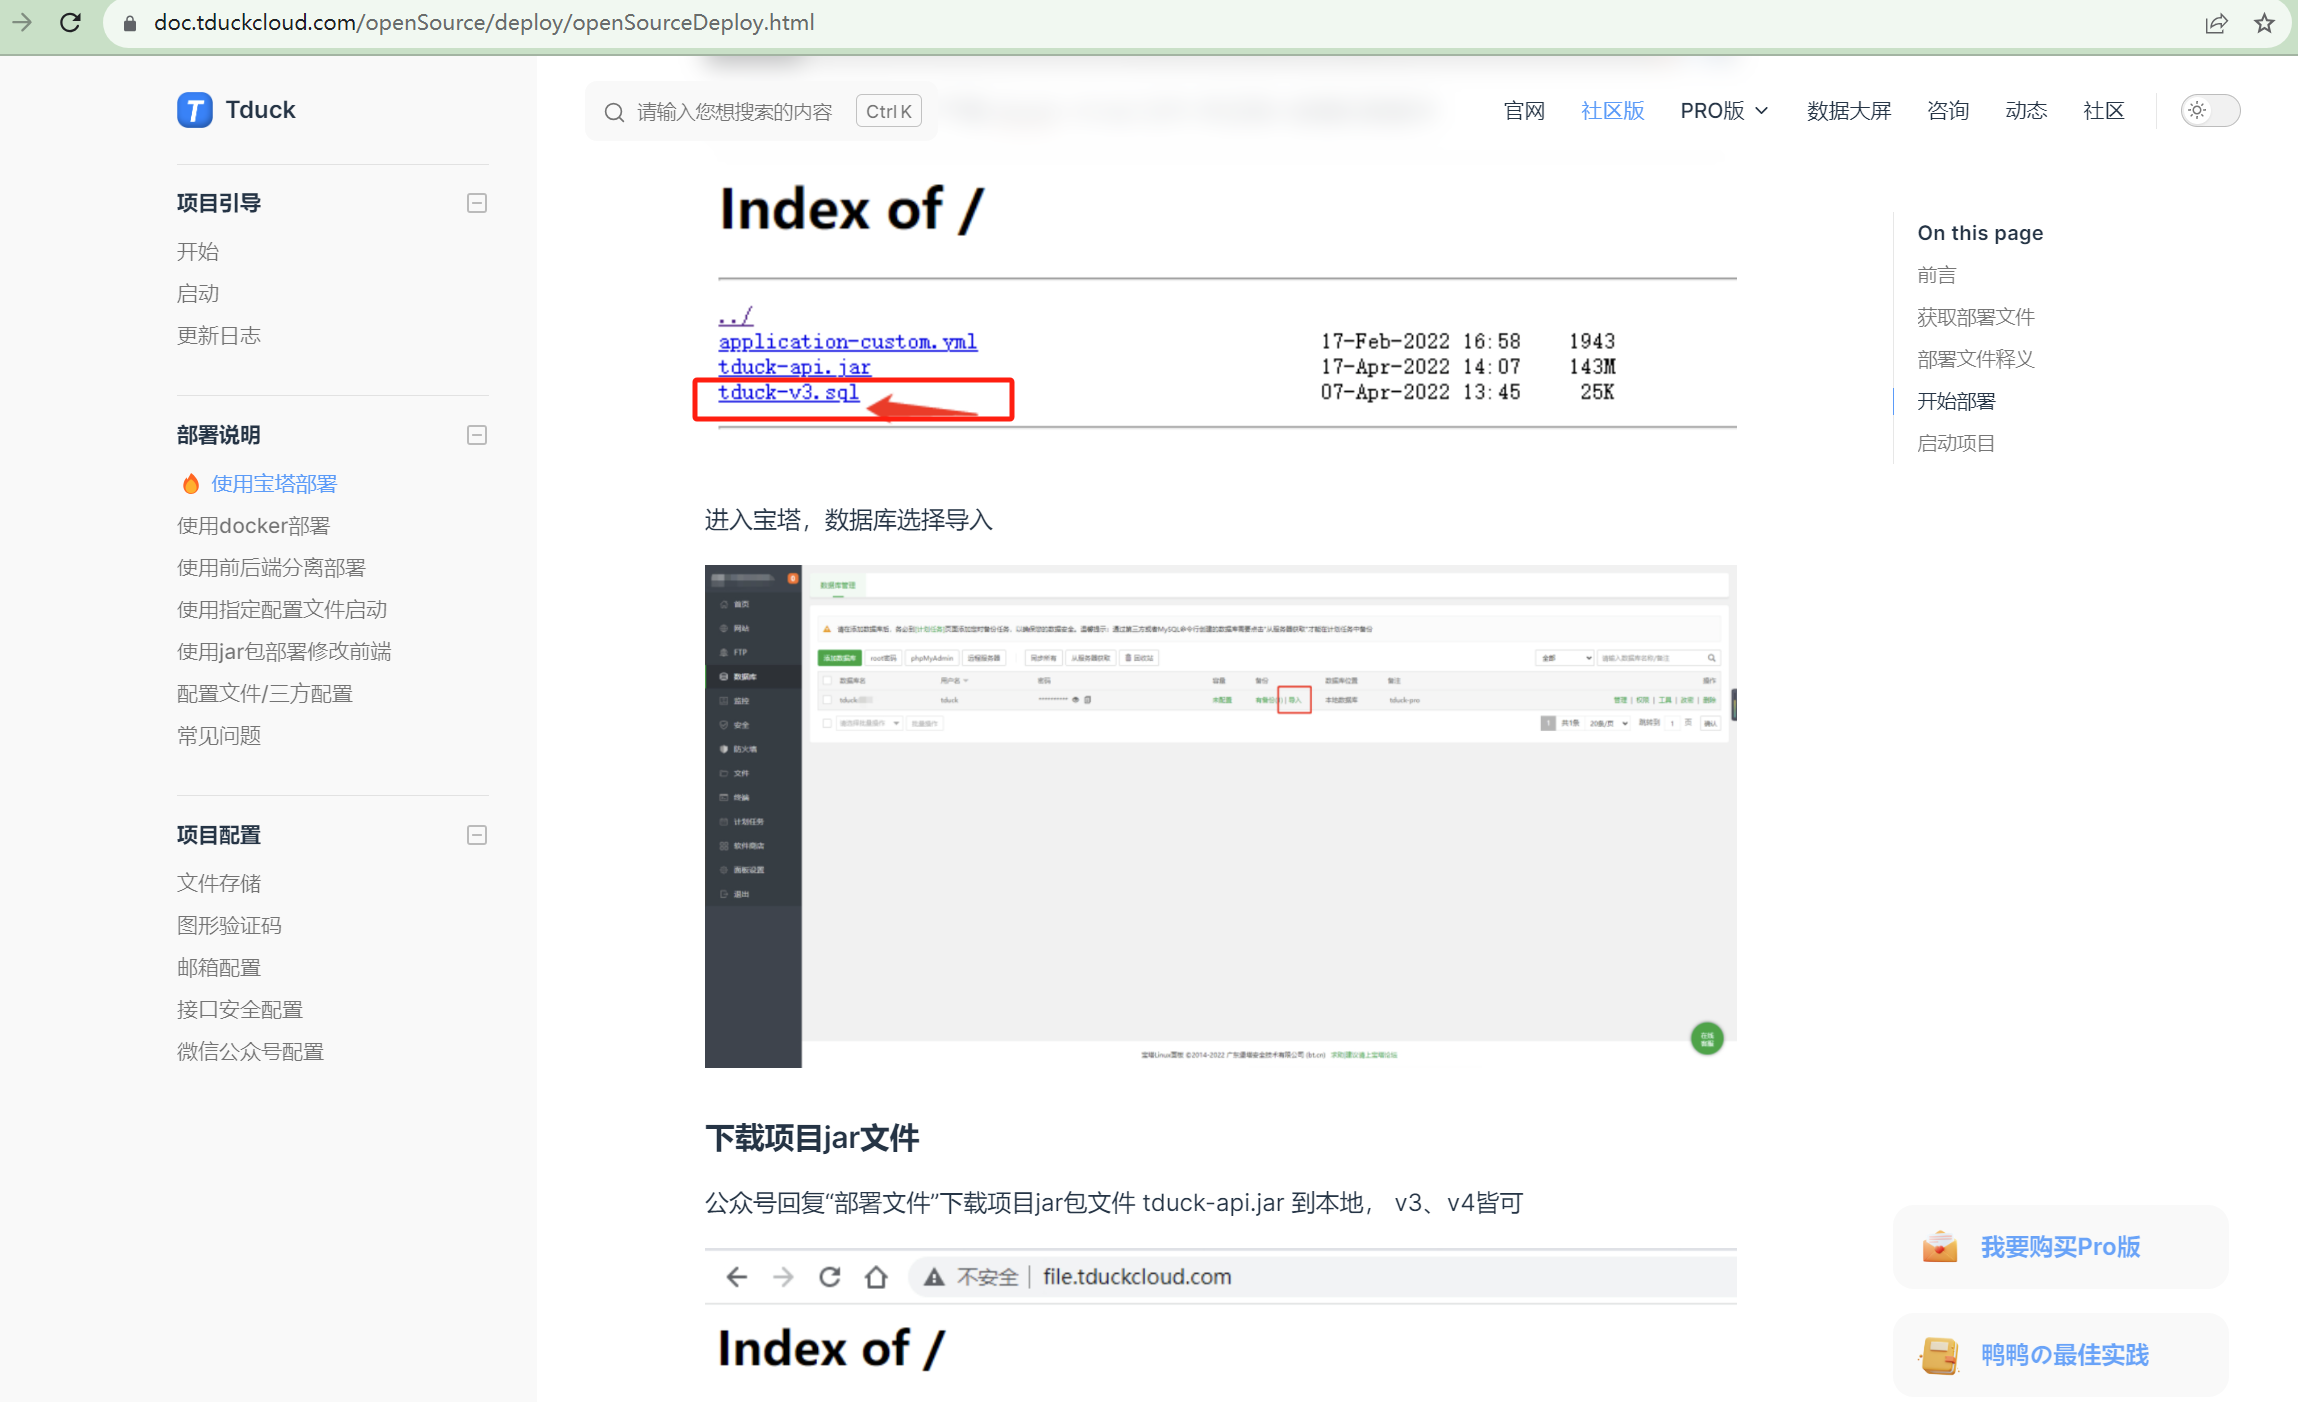The image size is (2298, 1402).
Task: Open 接口安全配置 in the sidebar
Action: (x=240, y=1010)
